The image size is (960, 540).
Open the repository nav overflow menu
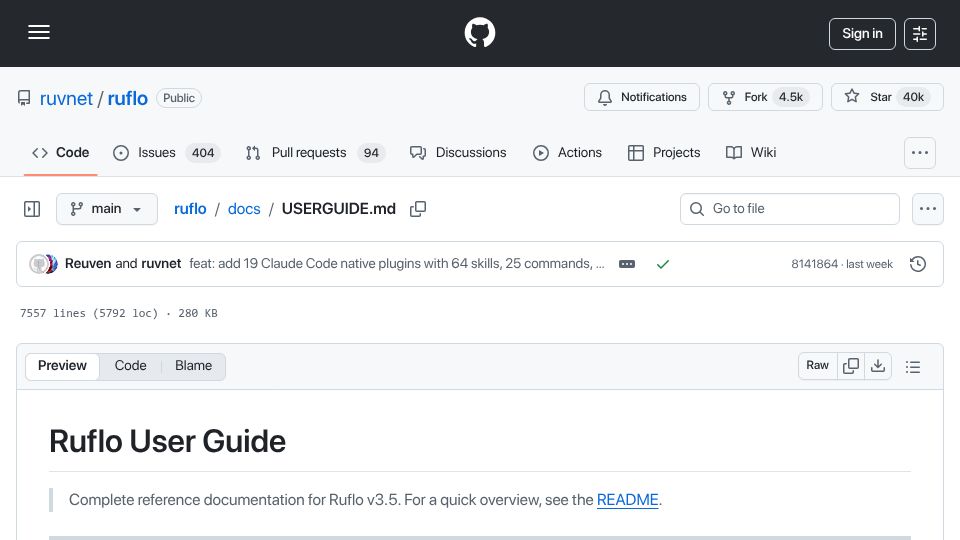tap(920, 153)
